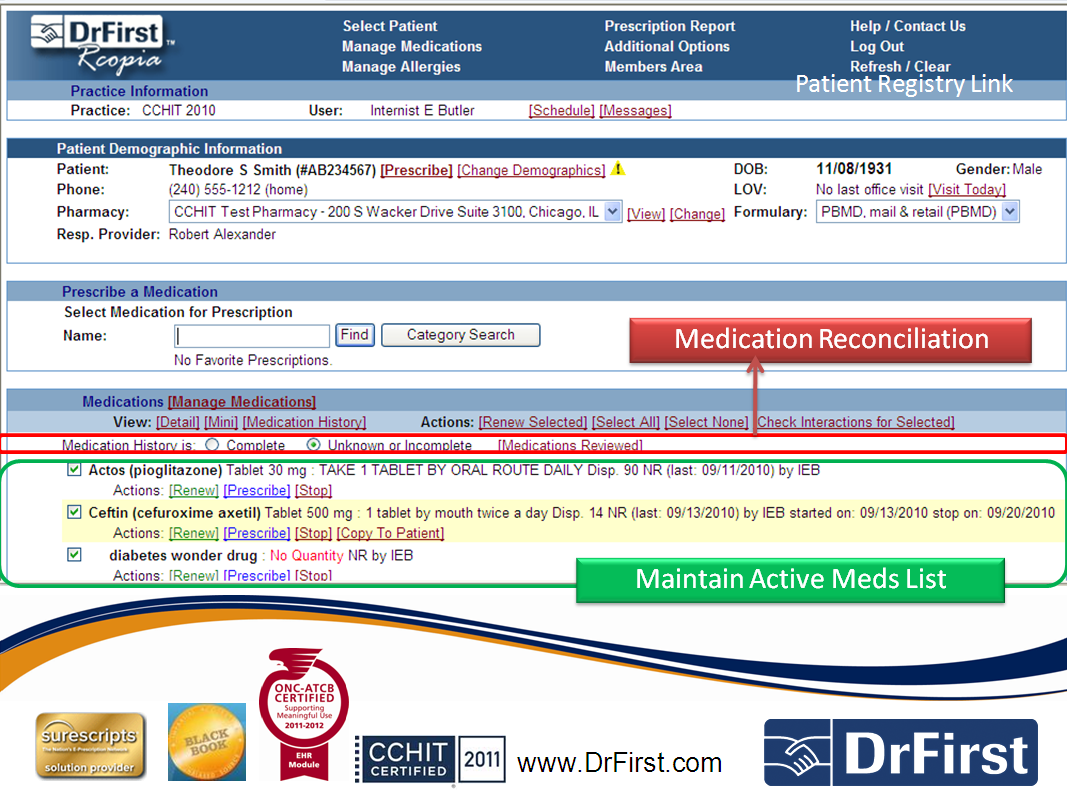Click Resp. Provider Robert Alexander text

coord(222,234)
